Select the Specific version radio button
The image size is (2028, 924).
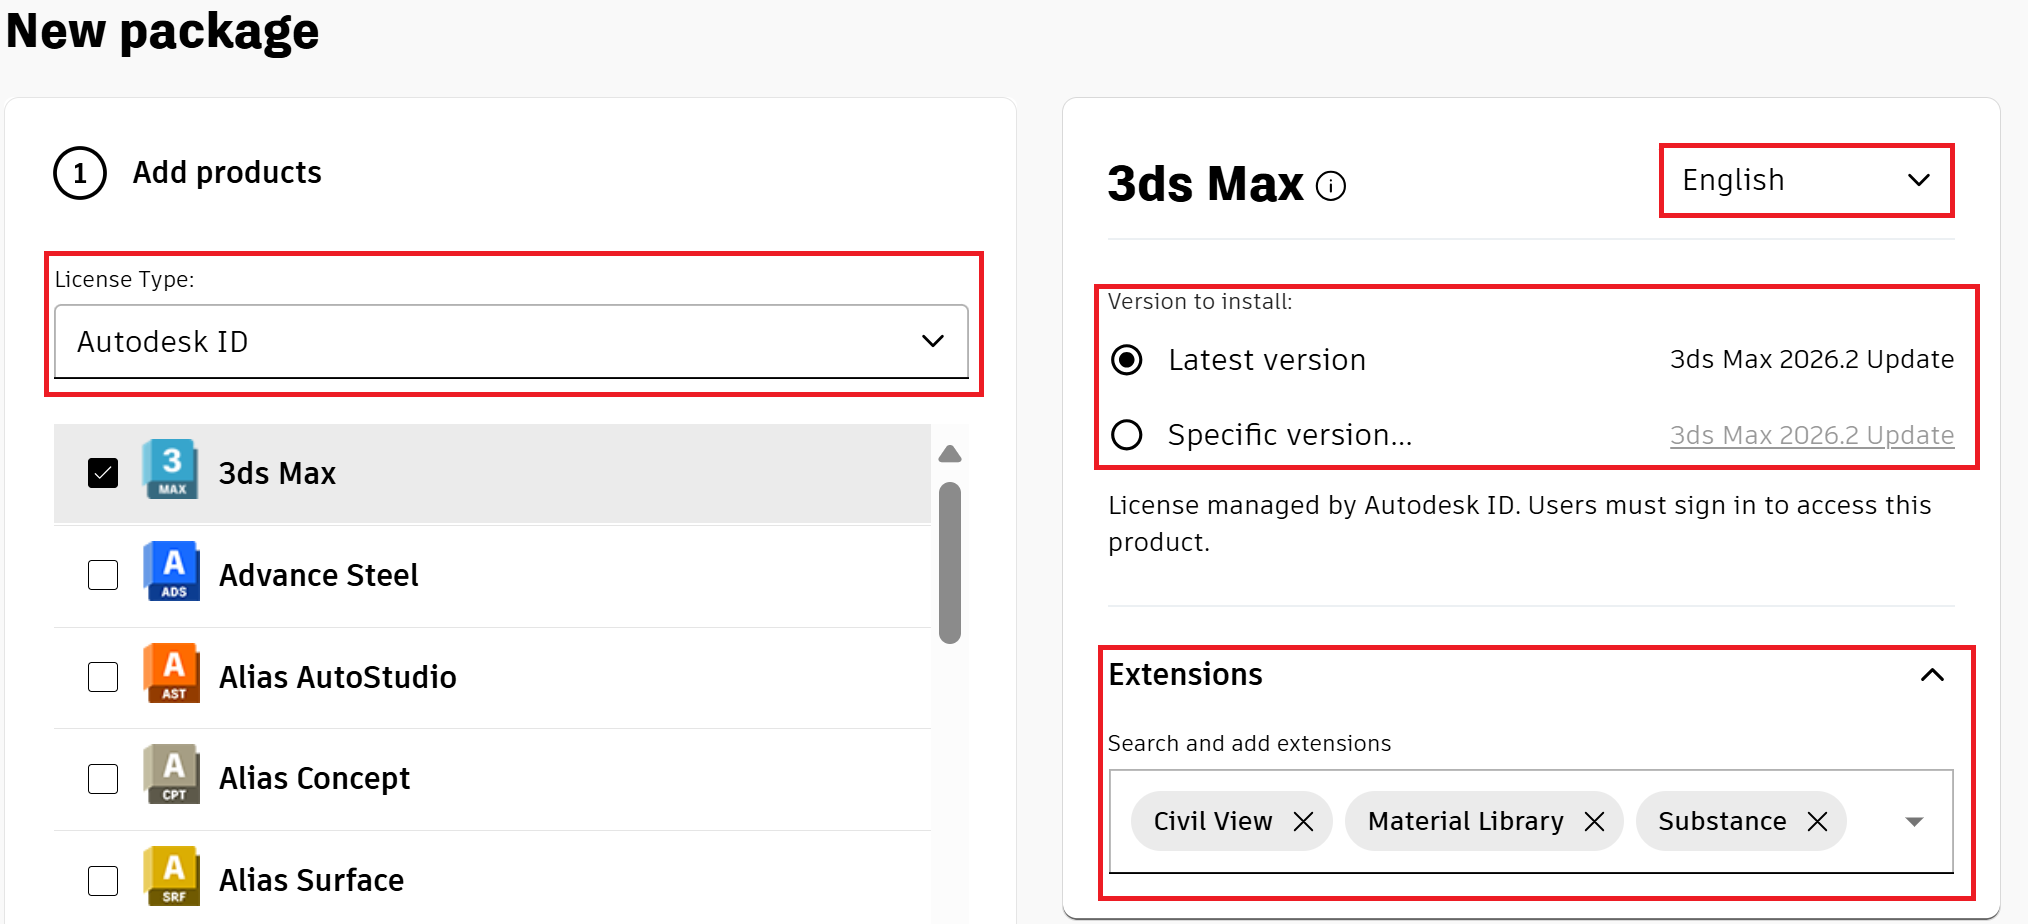tap(1127, 434)
